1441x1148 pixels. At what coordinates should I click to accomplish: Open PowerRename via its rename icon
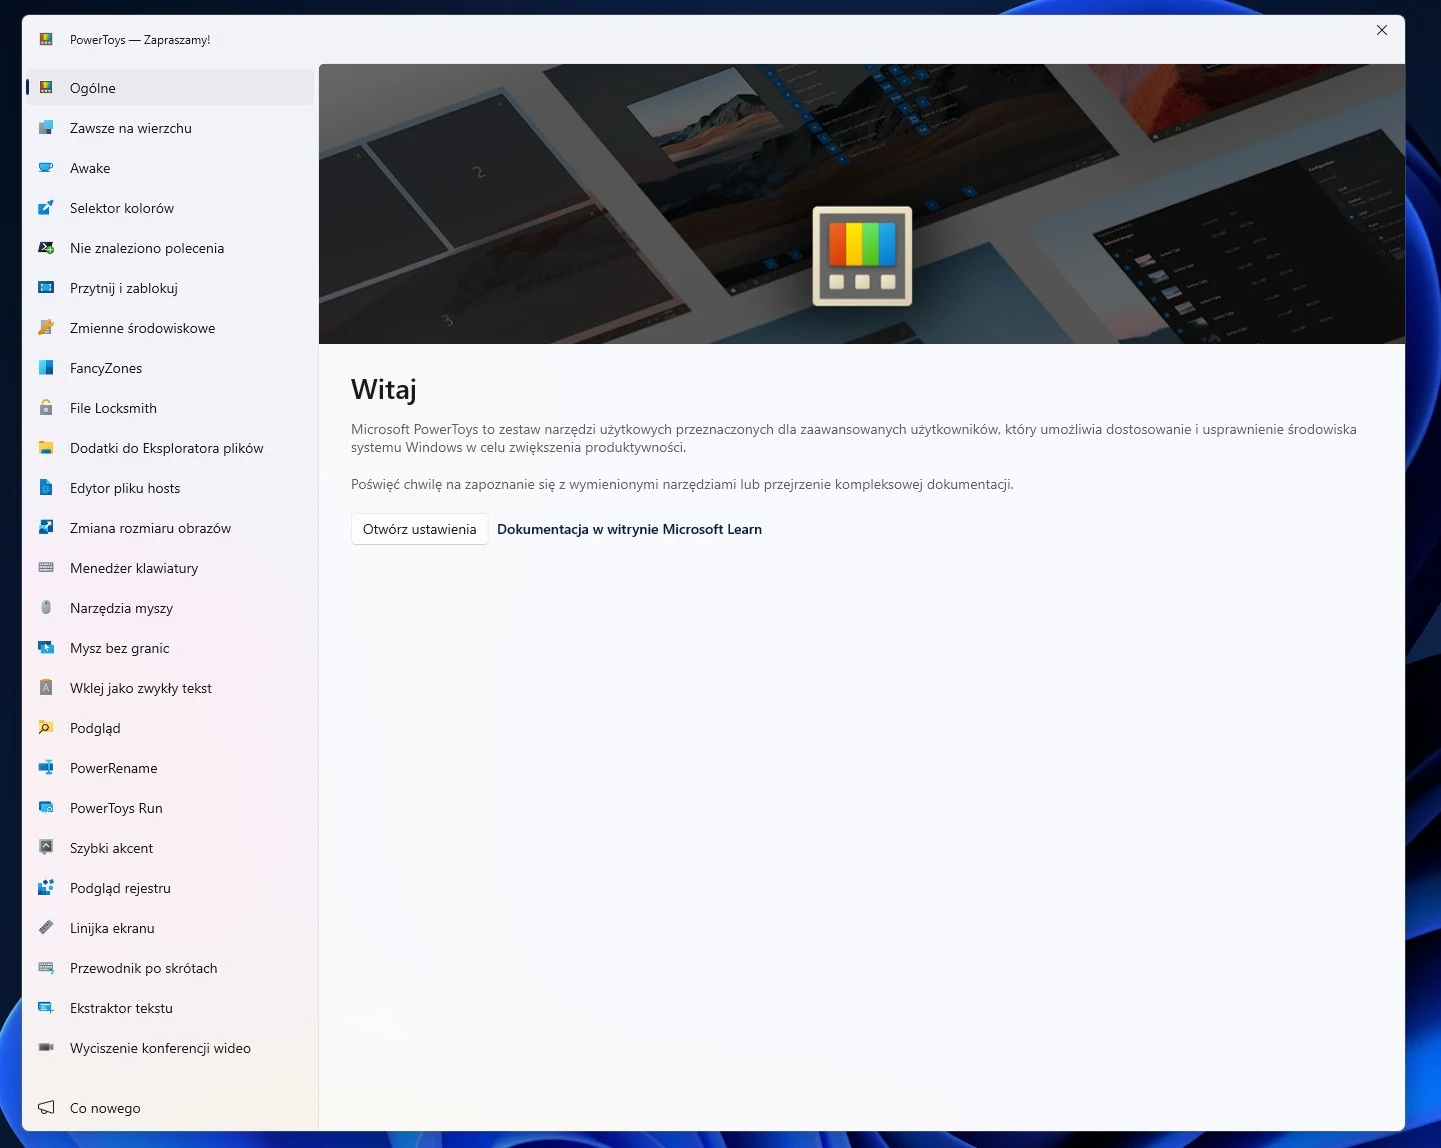tap(46, 768)
